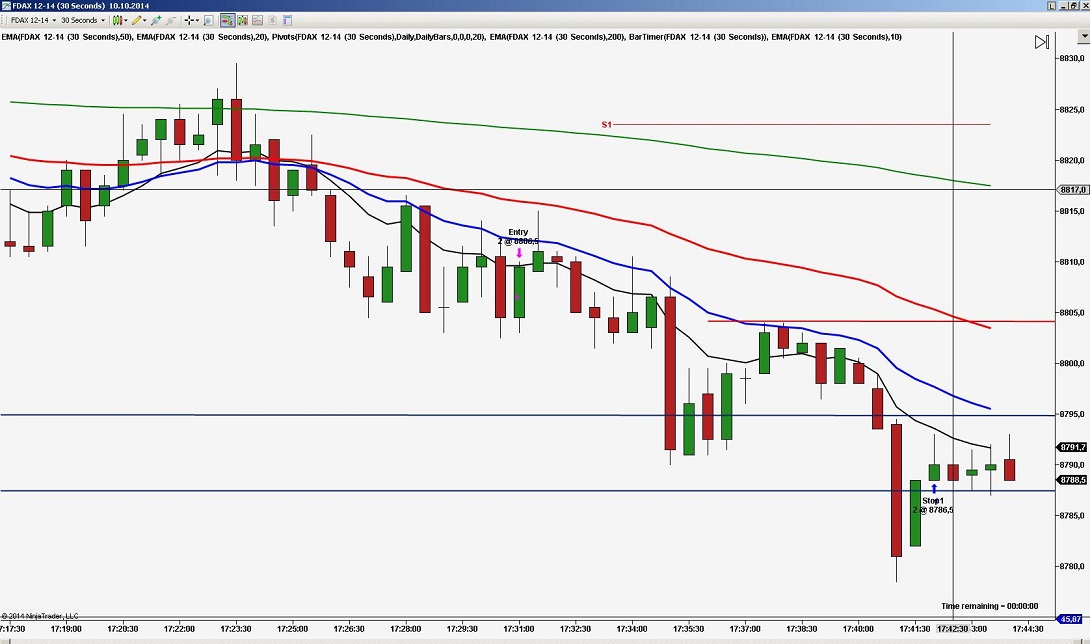The height and width of the screenshot is (644, 1090).
Task: Click the Entry 2 @ 8808.5 marker label
Action: click(x=517, y=236)
